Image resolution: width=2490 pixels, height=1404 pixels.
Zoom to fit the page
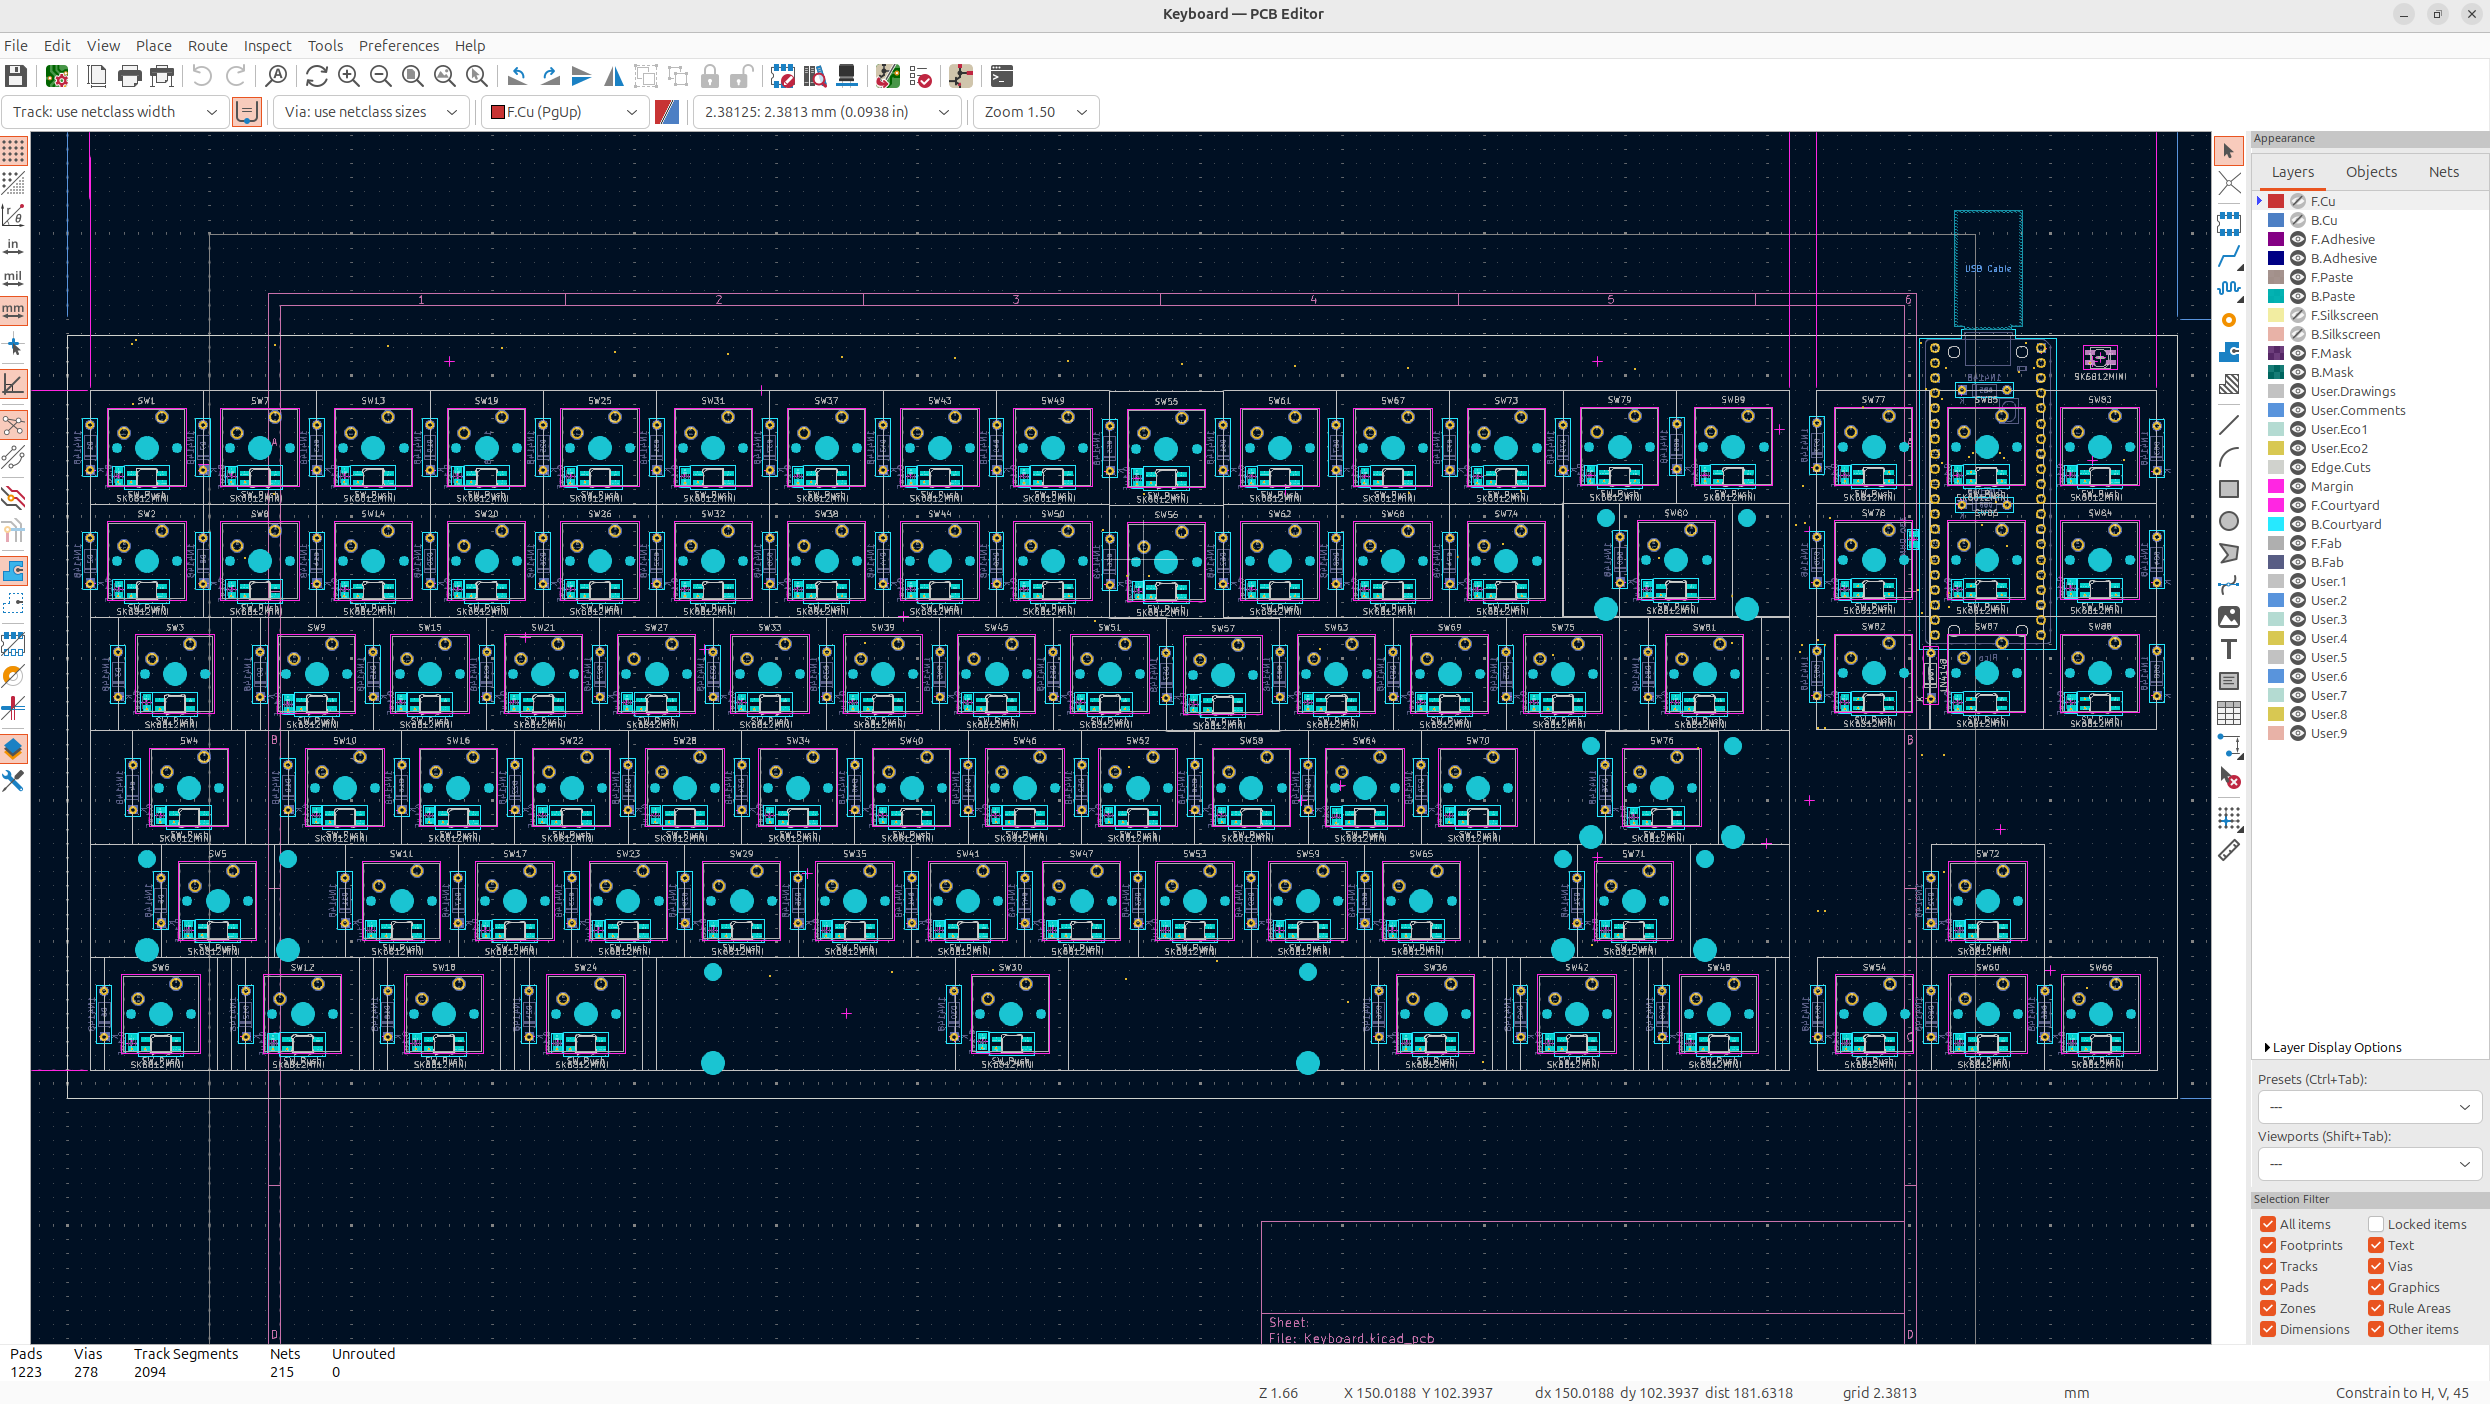click(412, 76)
